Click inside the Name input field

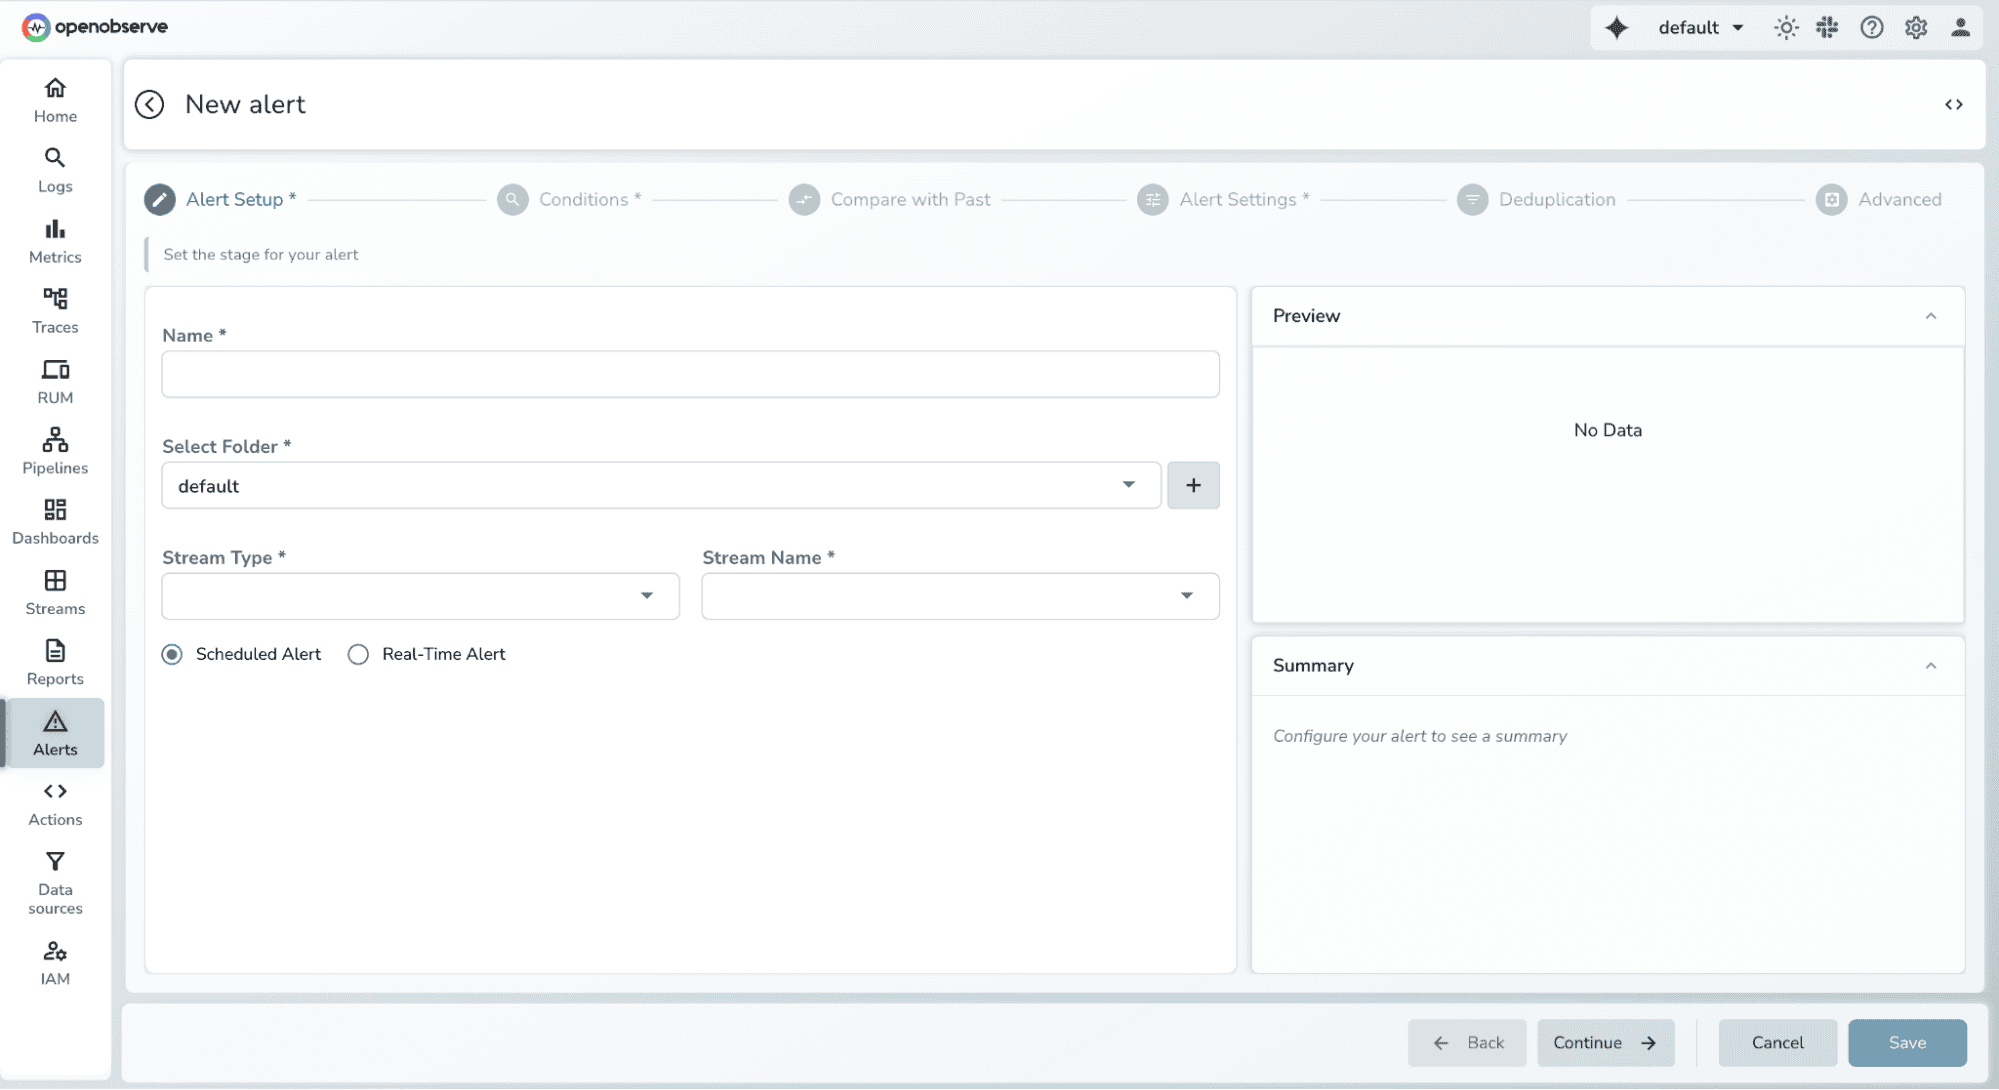[690, 374]
